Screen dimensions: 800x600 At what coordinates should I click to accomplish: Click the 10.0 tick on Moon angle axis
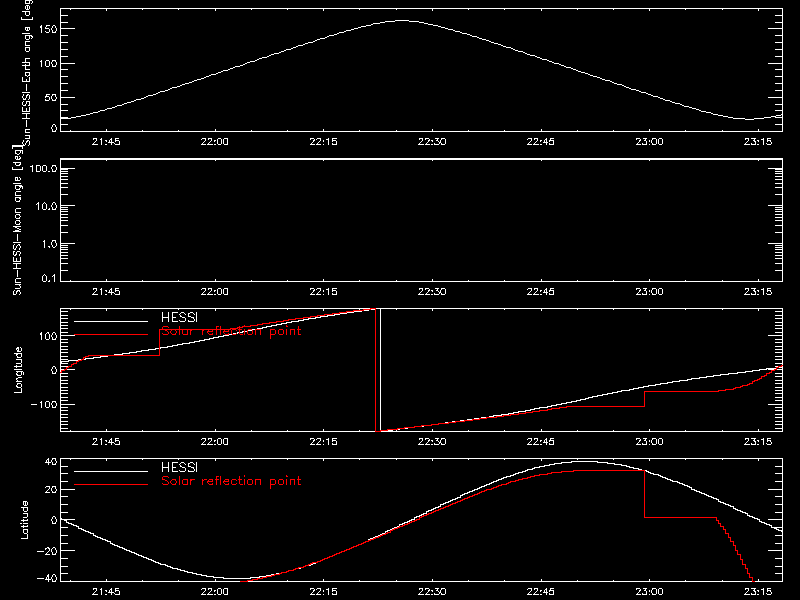point(46,206)
